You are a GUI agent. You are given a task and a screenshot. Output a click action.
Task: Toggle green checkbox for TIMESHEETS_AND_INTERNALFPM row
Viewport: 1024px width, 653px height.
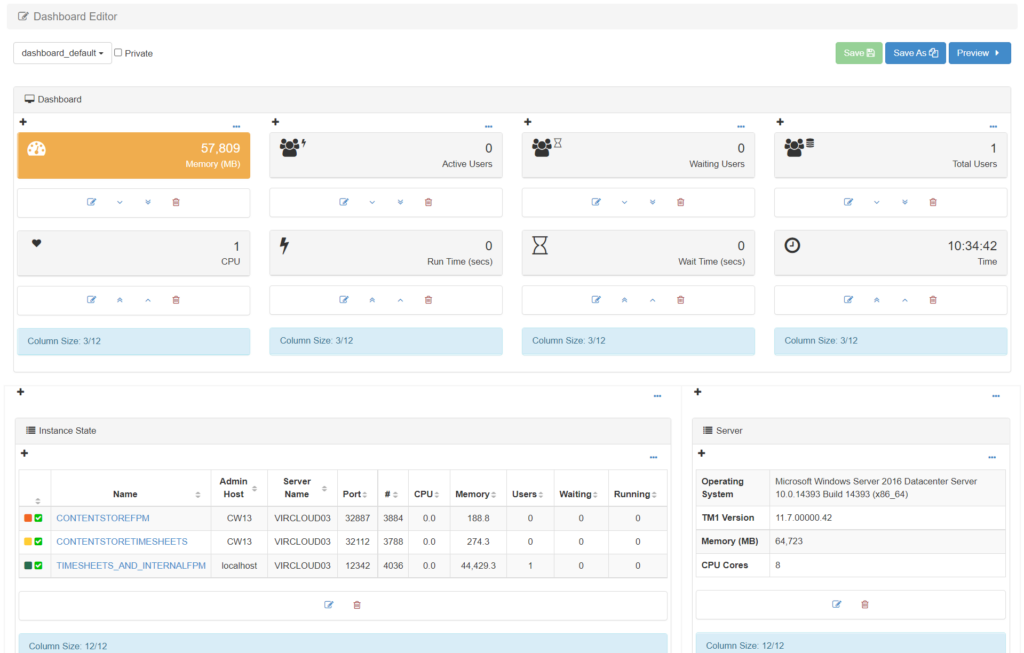point(39,566)
